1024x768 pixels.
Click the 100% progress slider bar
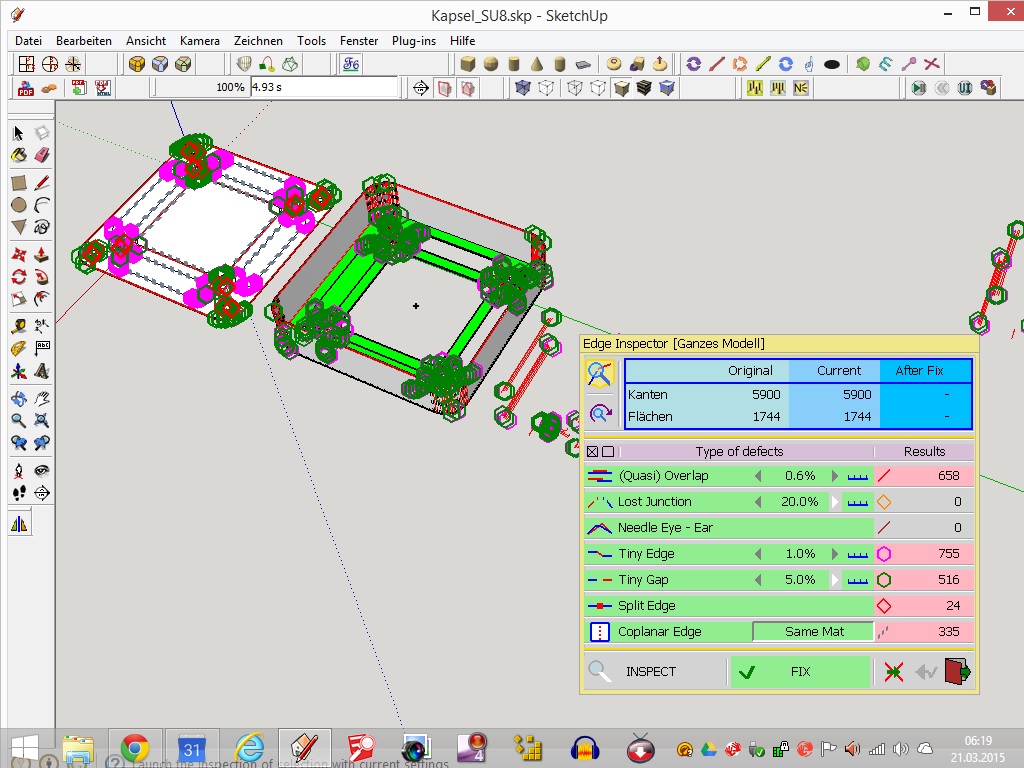[x=200, y=88]
